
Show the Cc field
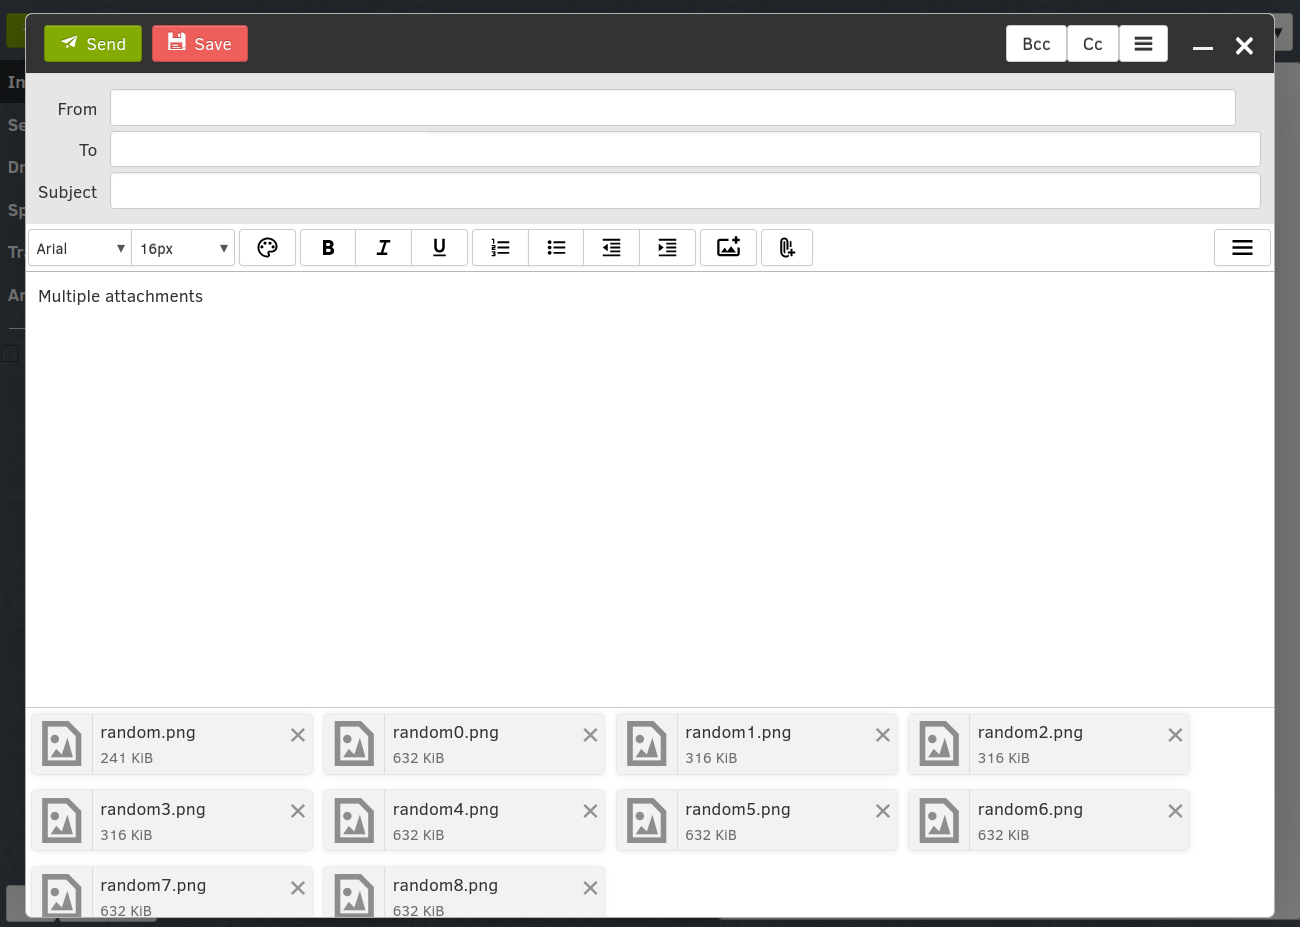click(x=1093, y=44)
